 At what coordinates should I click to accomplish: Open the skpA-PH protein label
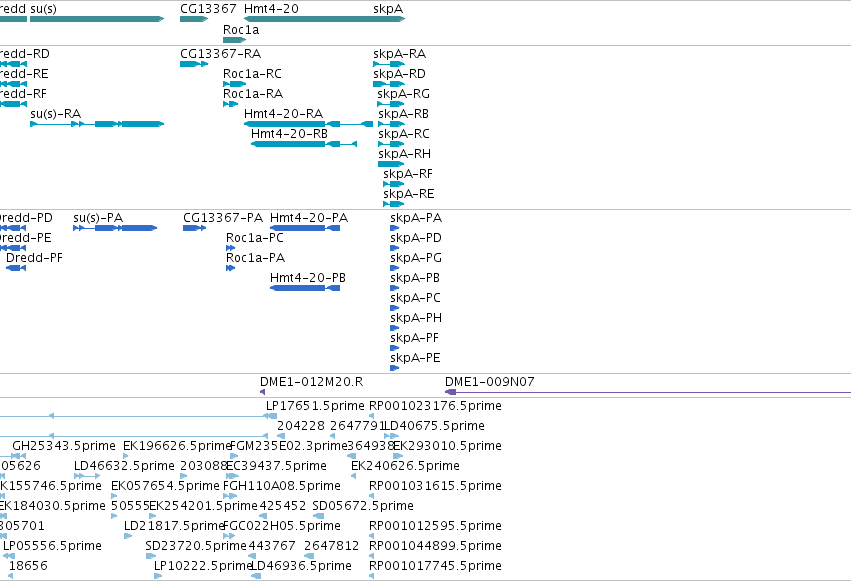point(416,318)
